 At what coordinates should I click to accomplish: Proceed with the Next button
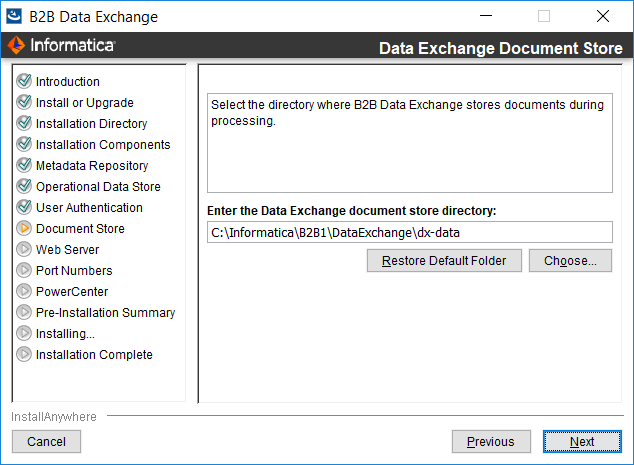(x=582, y=442)
